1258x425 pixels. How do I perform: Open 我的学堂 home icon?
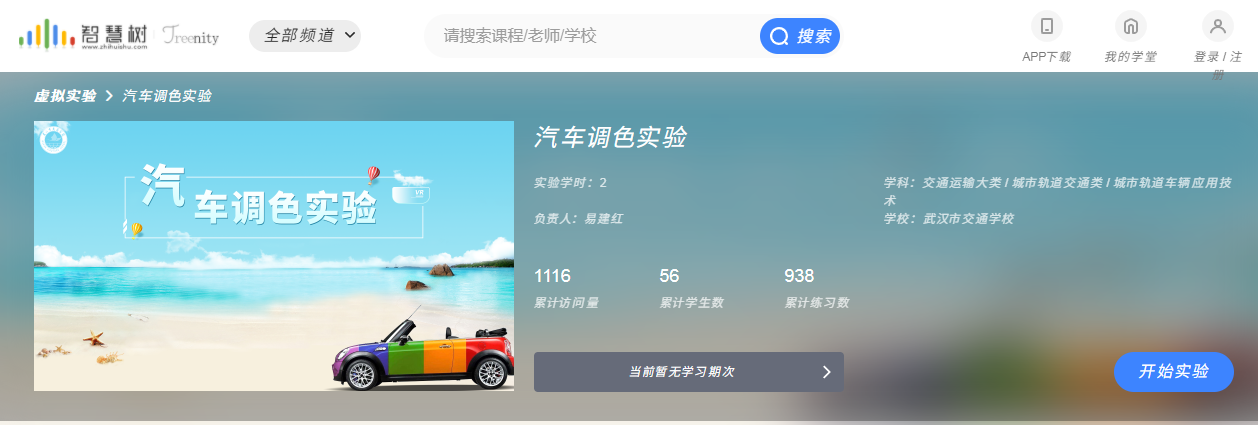[1131, 26]
